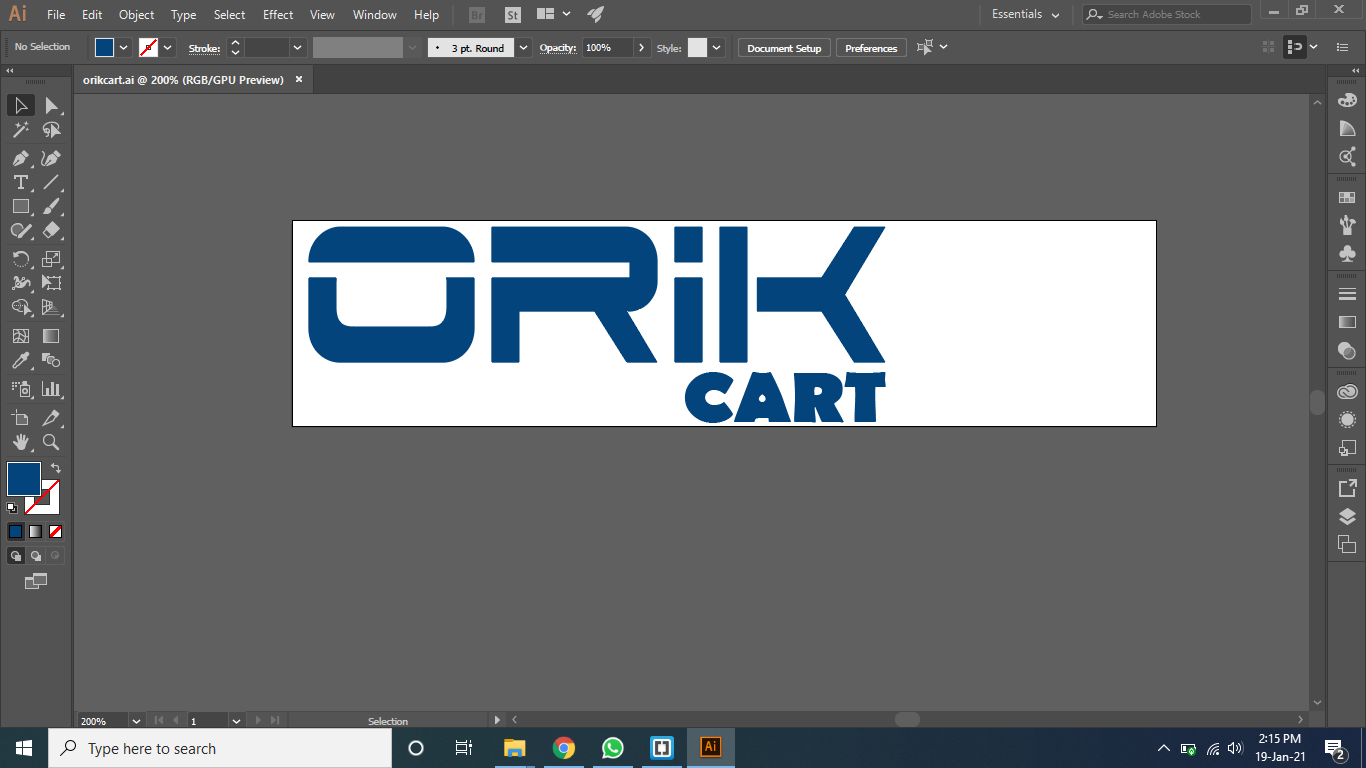Open the 3 pt. Round brush dropdown

point(524,47)
